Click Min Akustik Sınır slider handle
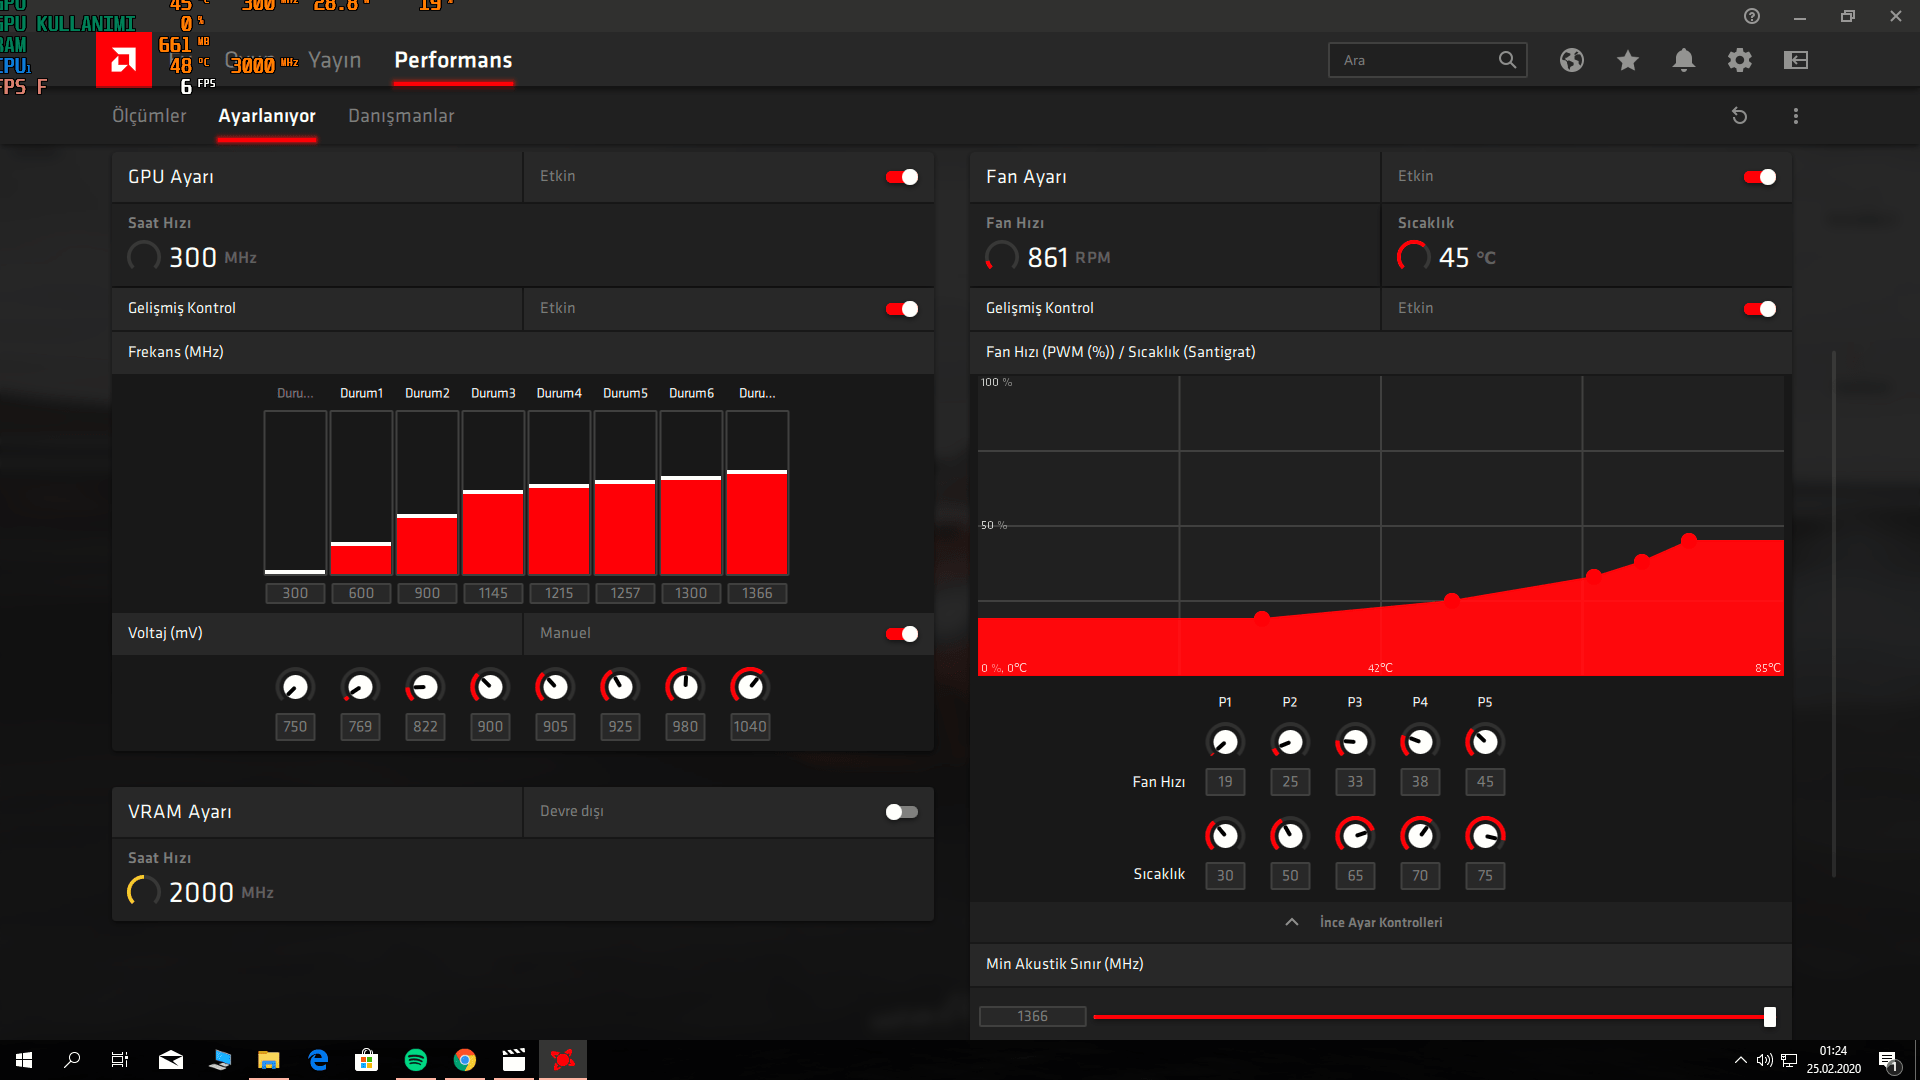The width and height of the screenshot is (1920, 1080). tap(1770, 1017)
